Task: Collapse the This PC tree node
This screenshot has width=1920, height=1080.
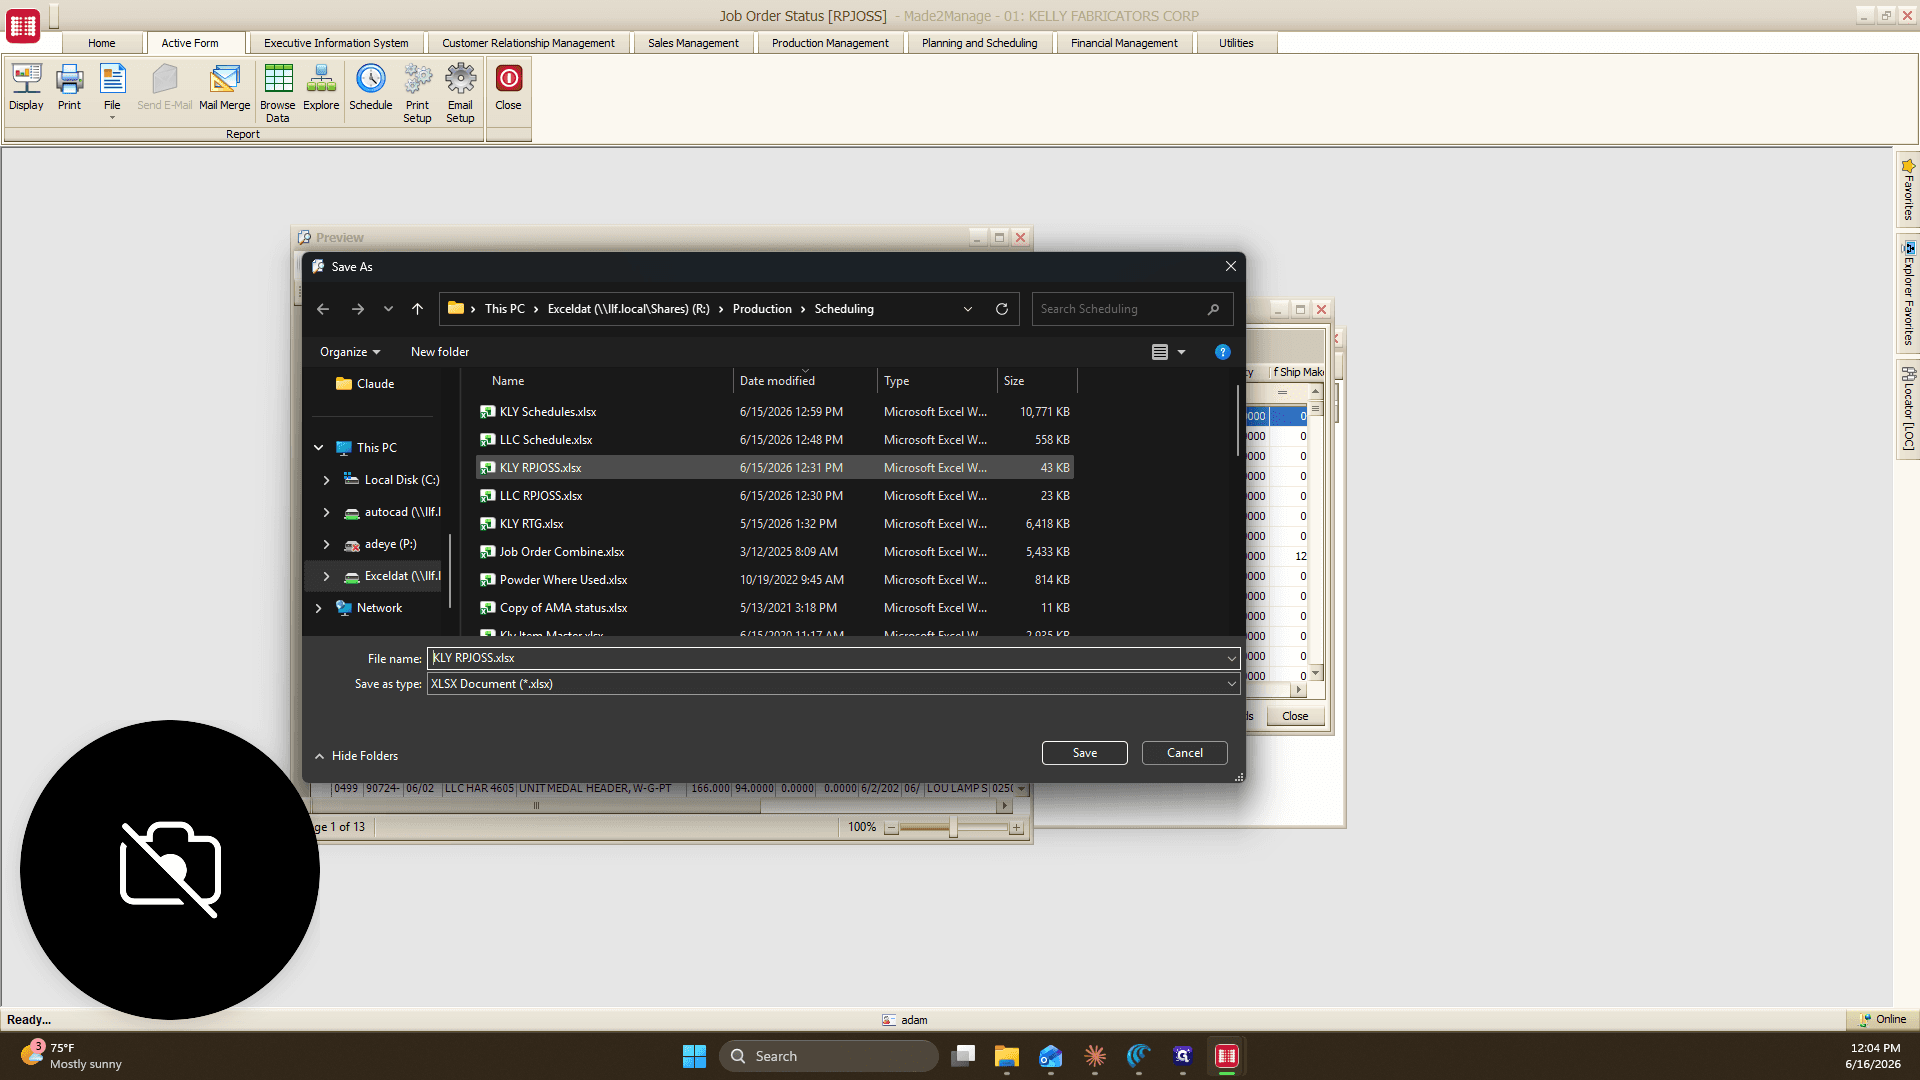Action: click(x=318, y=448)
